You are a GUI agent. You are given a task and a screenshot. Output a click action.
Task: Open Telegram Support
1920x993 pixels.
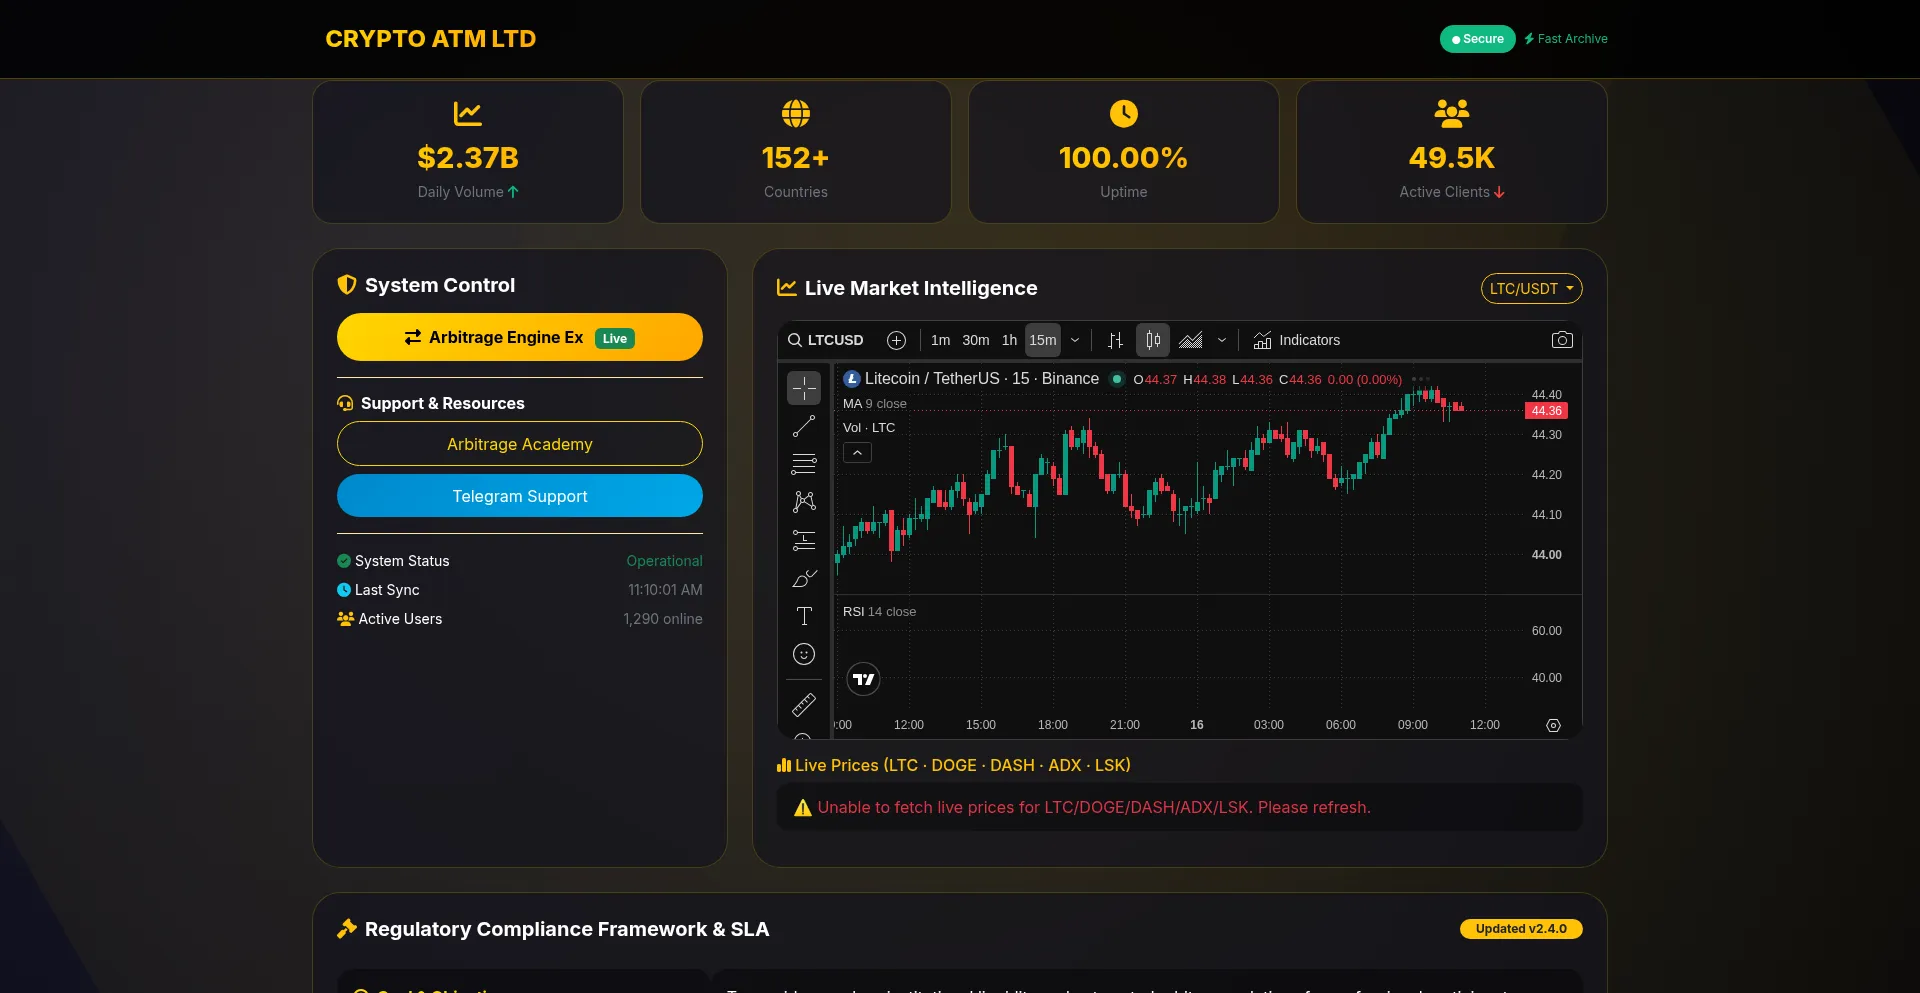pos(520,496)
